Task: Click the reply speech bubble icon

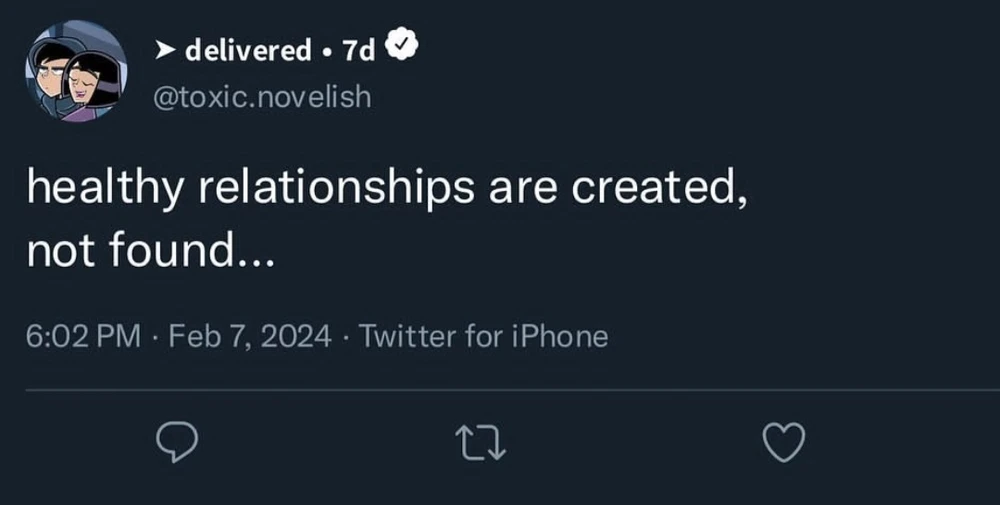Action: [x=177, y=443]
